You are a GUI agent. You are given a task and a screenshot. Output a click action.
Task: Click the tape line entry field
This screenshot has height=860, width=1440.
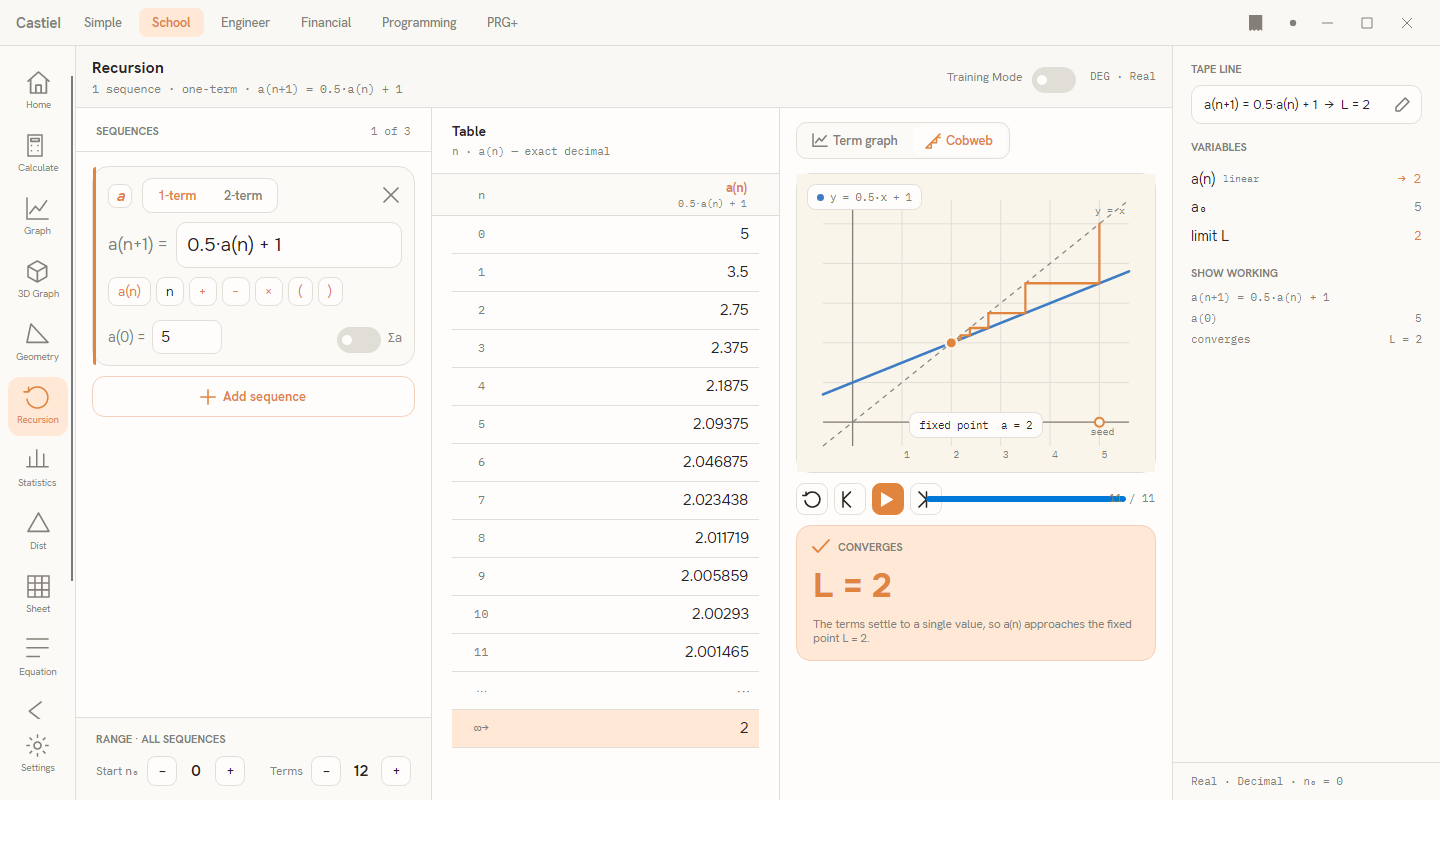(x=1306, y=104)
